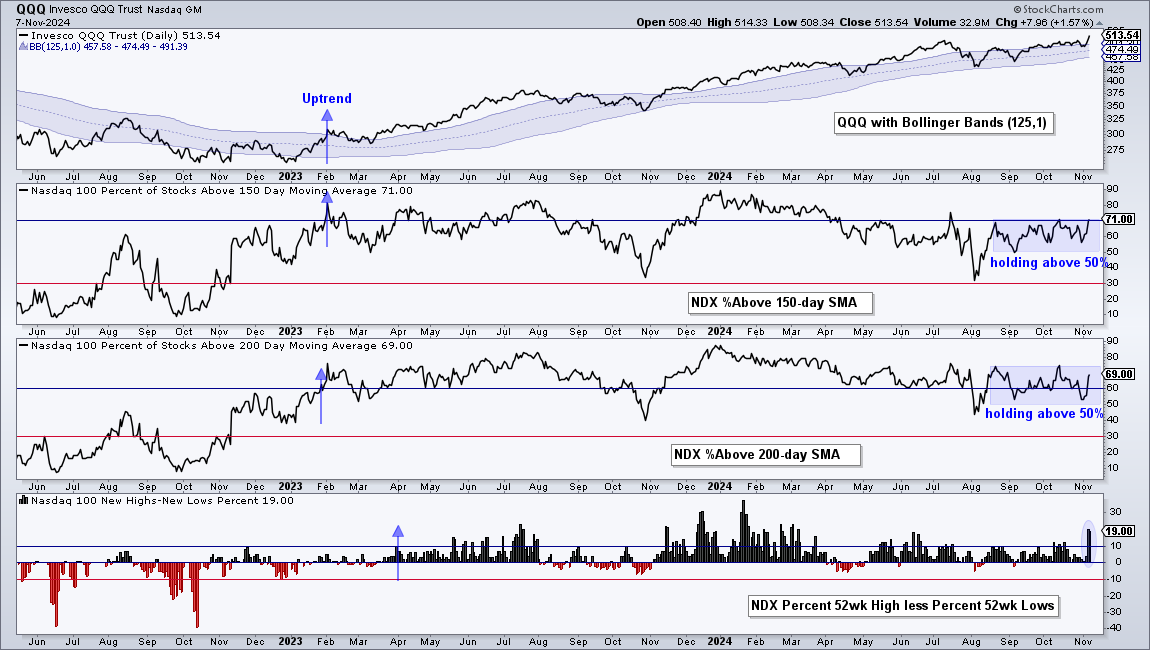
Task: Click the 2024 year marker on the bottom axis
Action: coord(719,640)
